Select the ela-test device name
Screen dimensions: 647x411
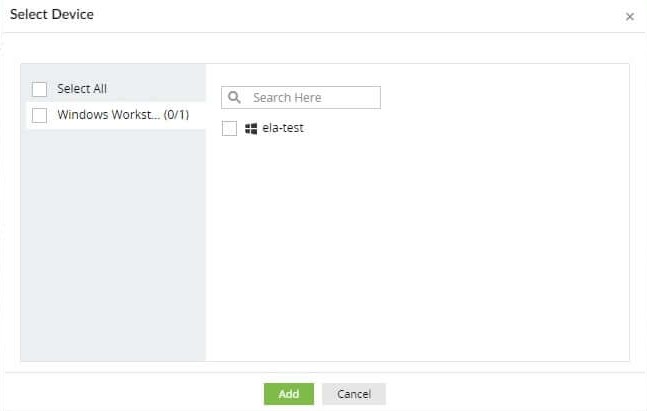pos(282,128)
